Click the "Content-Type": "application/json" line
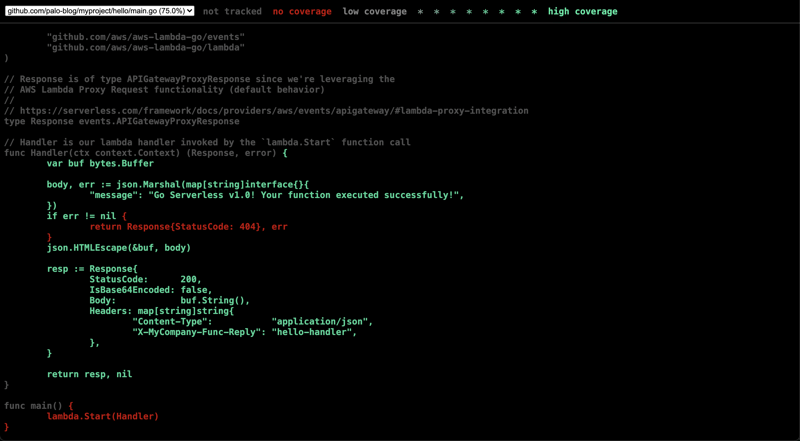This screenshot has height=441, width=800. [x=253, y=322]
